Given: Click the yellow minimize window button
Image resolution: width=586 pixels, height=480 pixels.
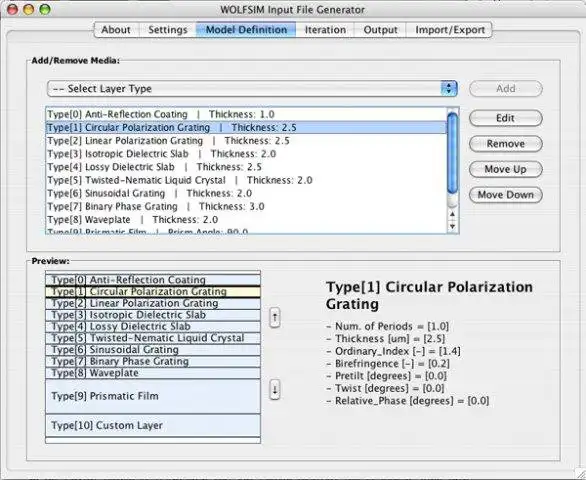Looking at the screenshot, I should (x=29, y=9).
